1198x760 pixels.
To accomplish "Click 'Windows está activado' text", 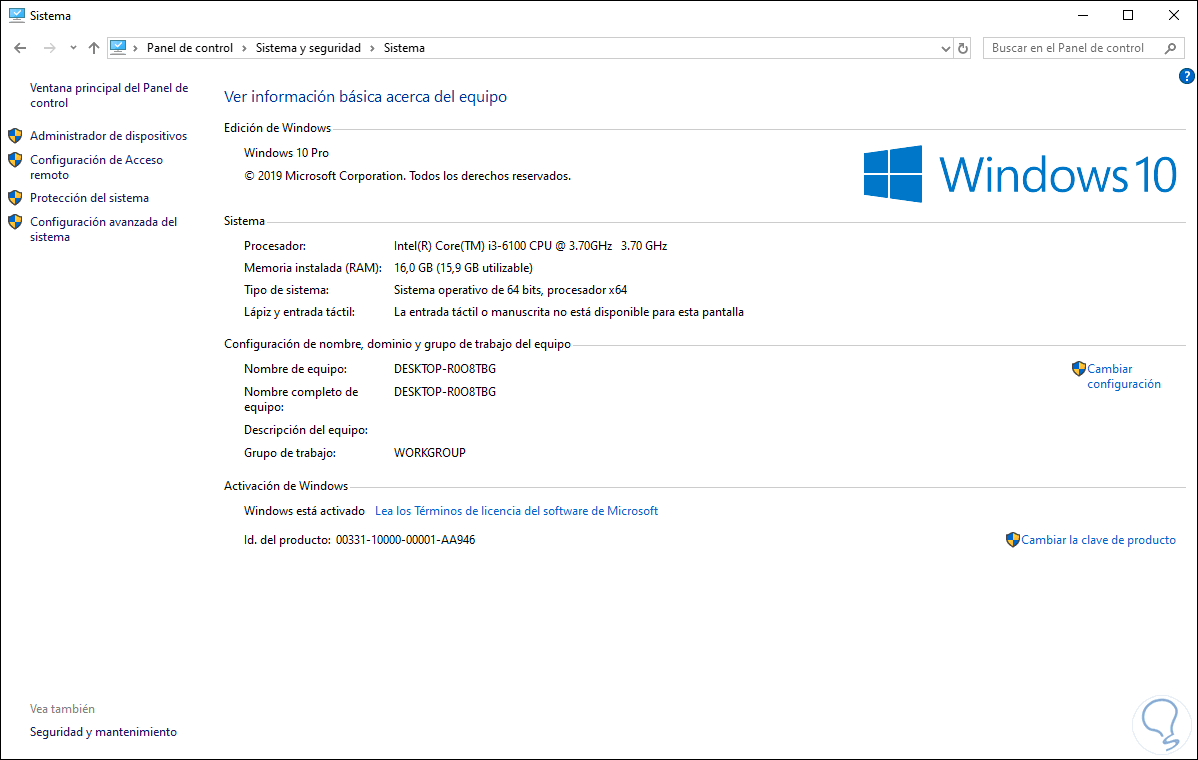I will [304, 511].
